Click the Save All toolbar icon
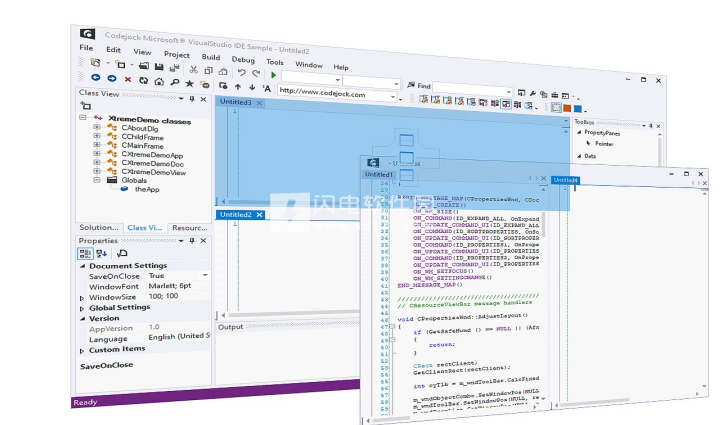Image resolution: width=720 pixels, height=425 pixels. click(x=174, y=68)
